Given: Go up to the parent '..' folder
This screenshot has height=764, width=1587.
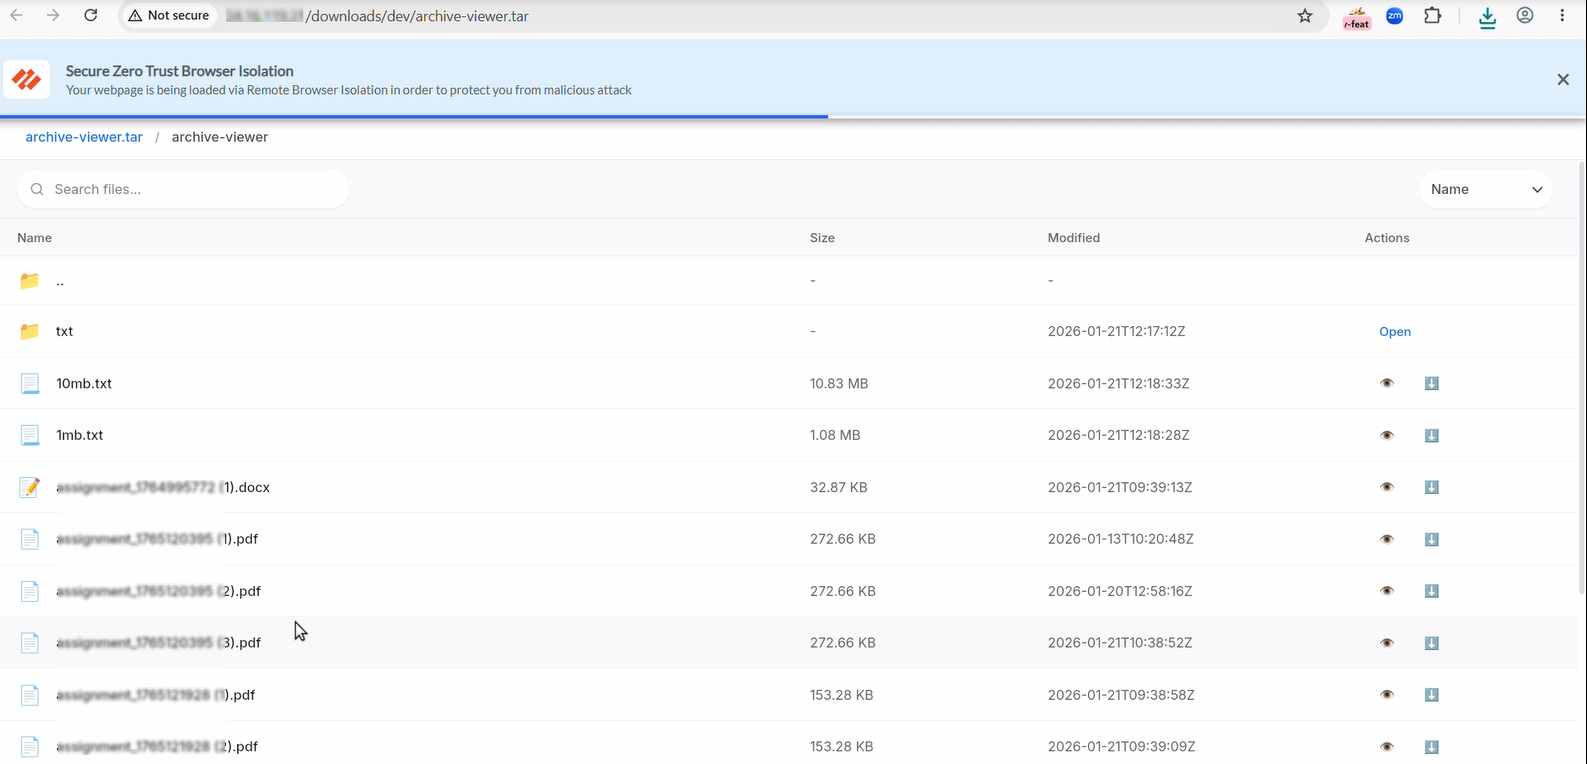Looking at the screenshot, I should tap(60, 281).
